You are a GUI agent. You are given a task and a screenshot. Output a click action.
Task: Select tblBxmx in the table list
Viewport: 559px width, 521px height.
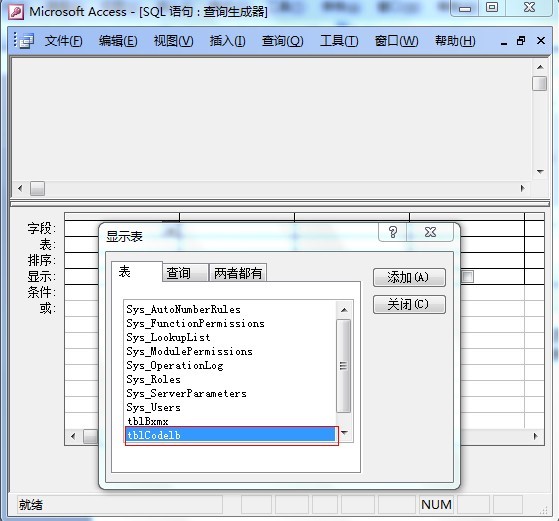(x=148, y=422)
